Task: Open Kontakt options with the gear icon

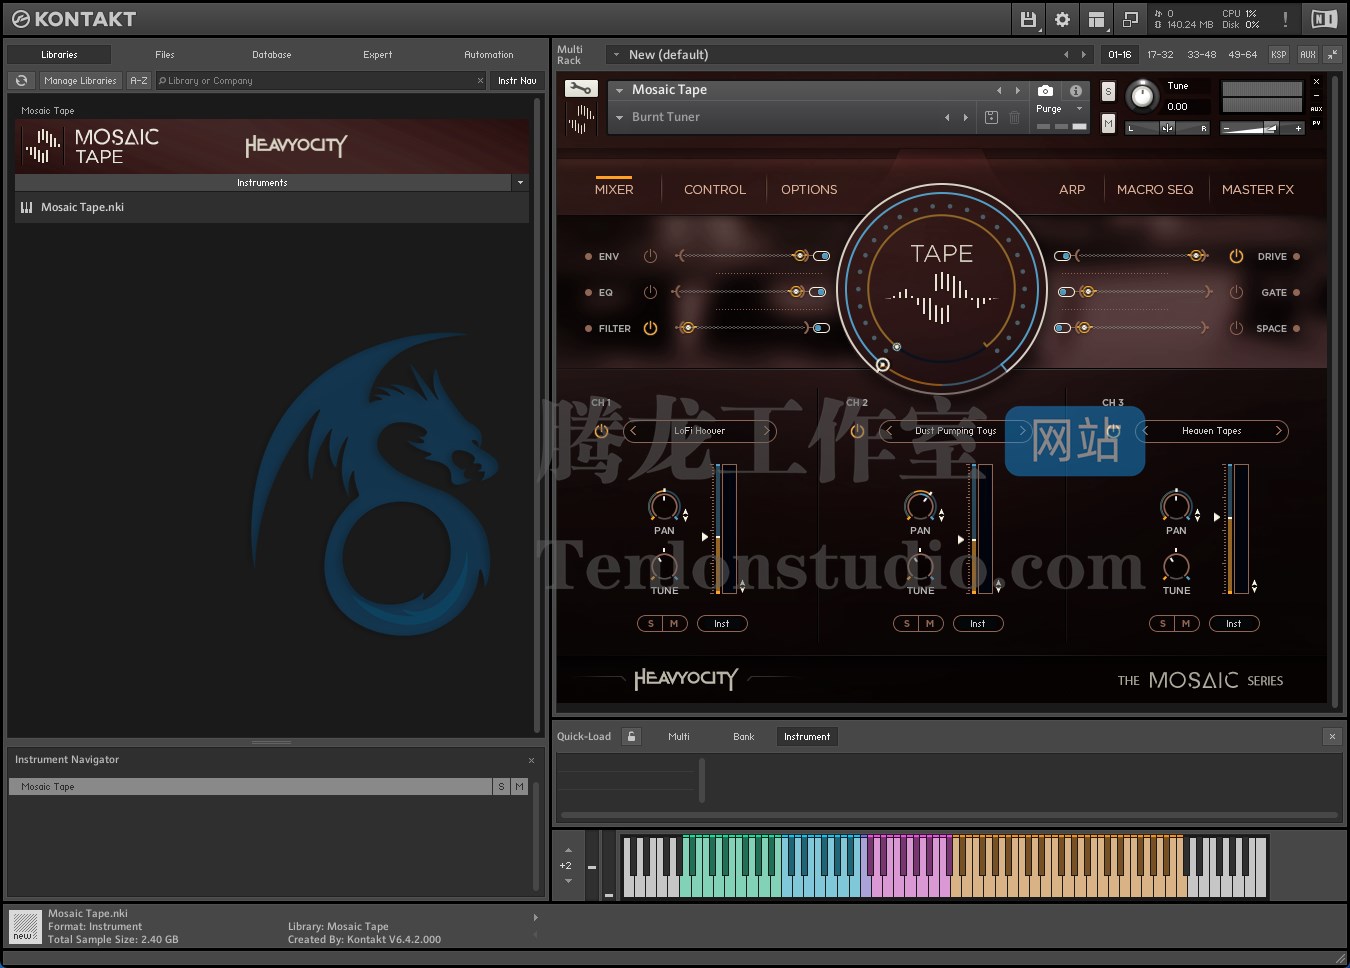Action: [x=1061, y=19]
